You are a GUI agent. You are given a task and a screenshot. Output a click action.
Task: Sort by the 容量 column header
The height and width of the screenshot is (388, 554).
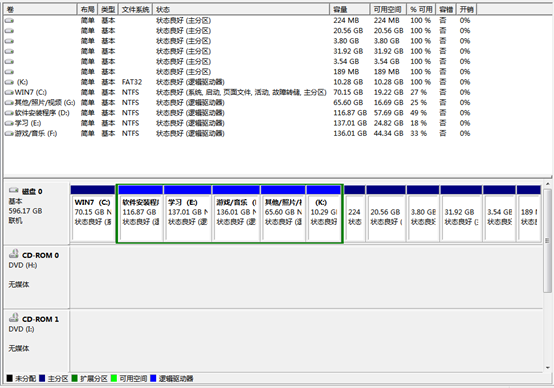350,10
